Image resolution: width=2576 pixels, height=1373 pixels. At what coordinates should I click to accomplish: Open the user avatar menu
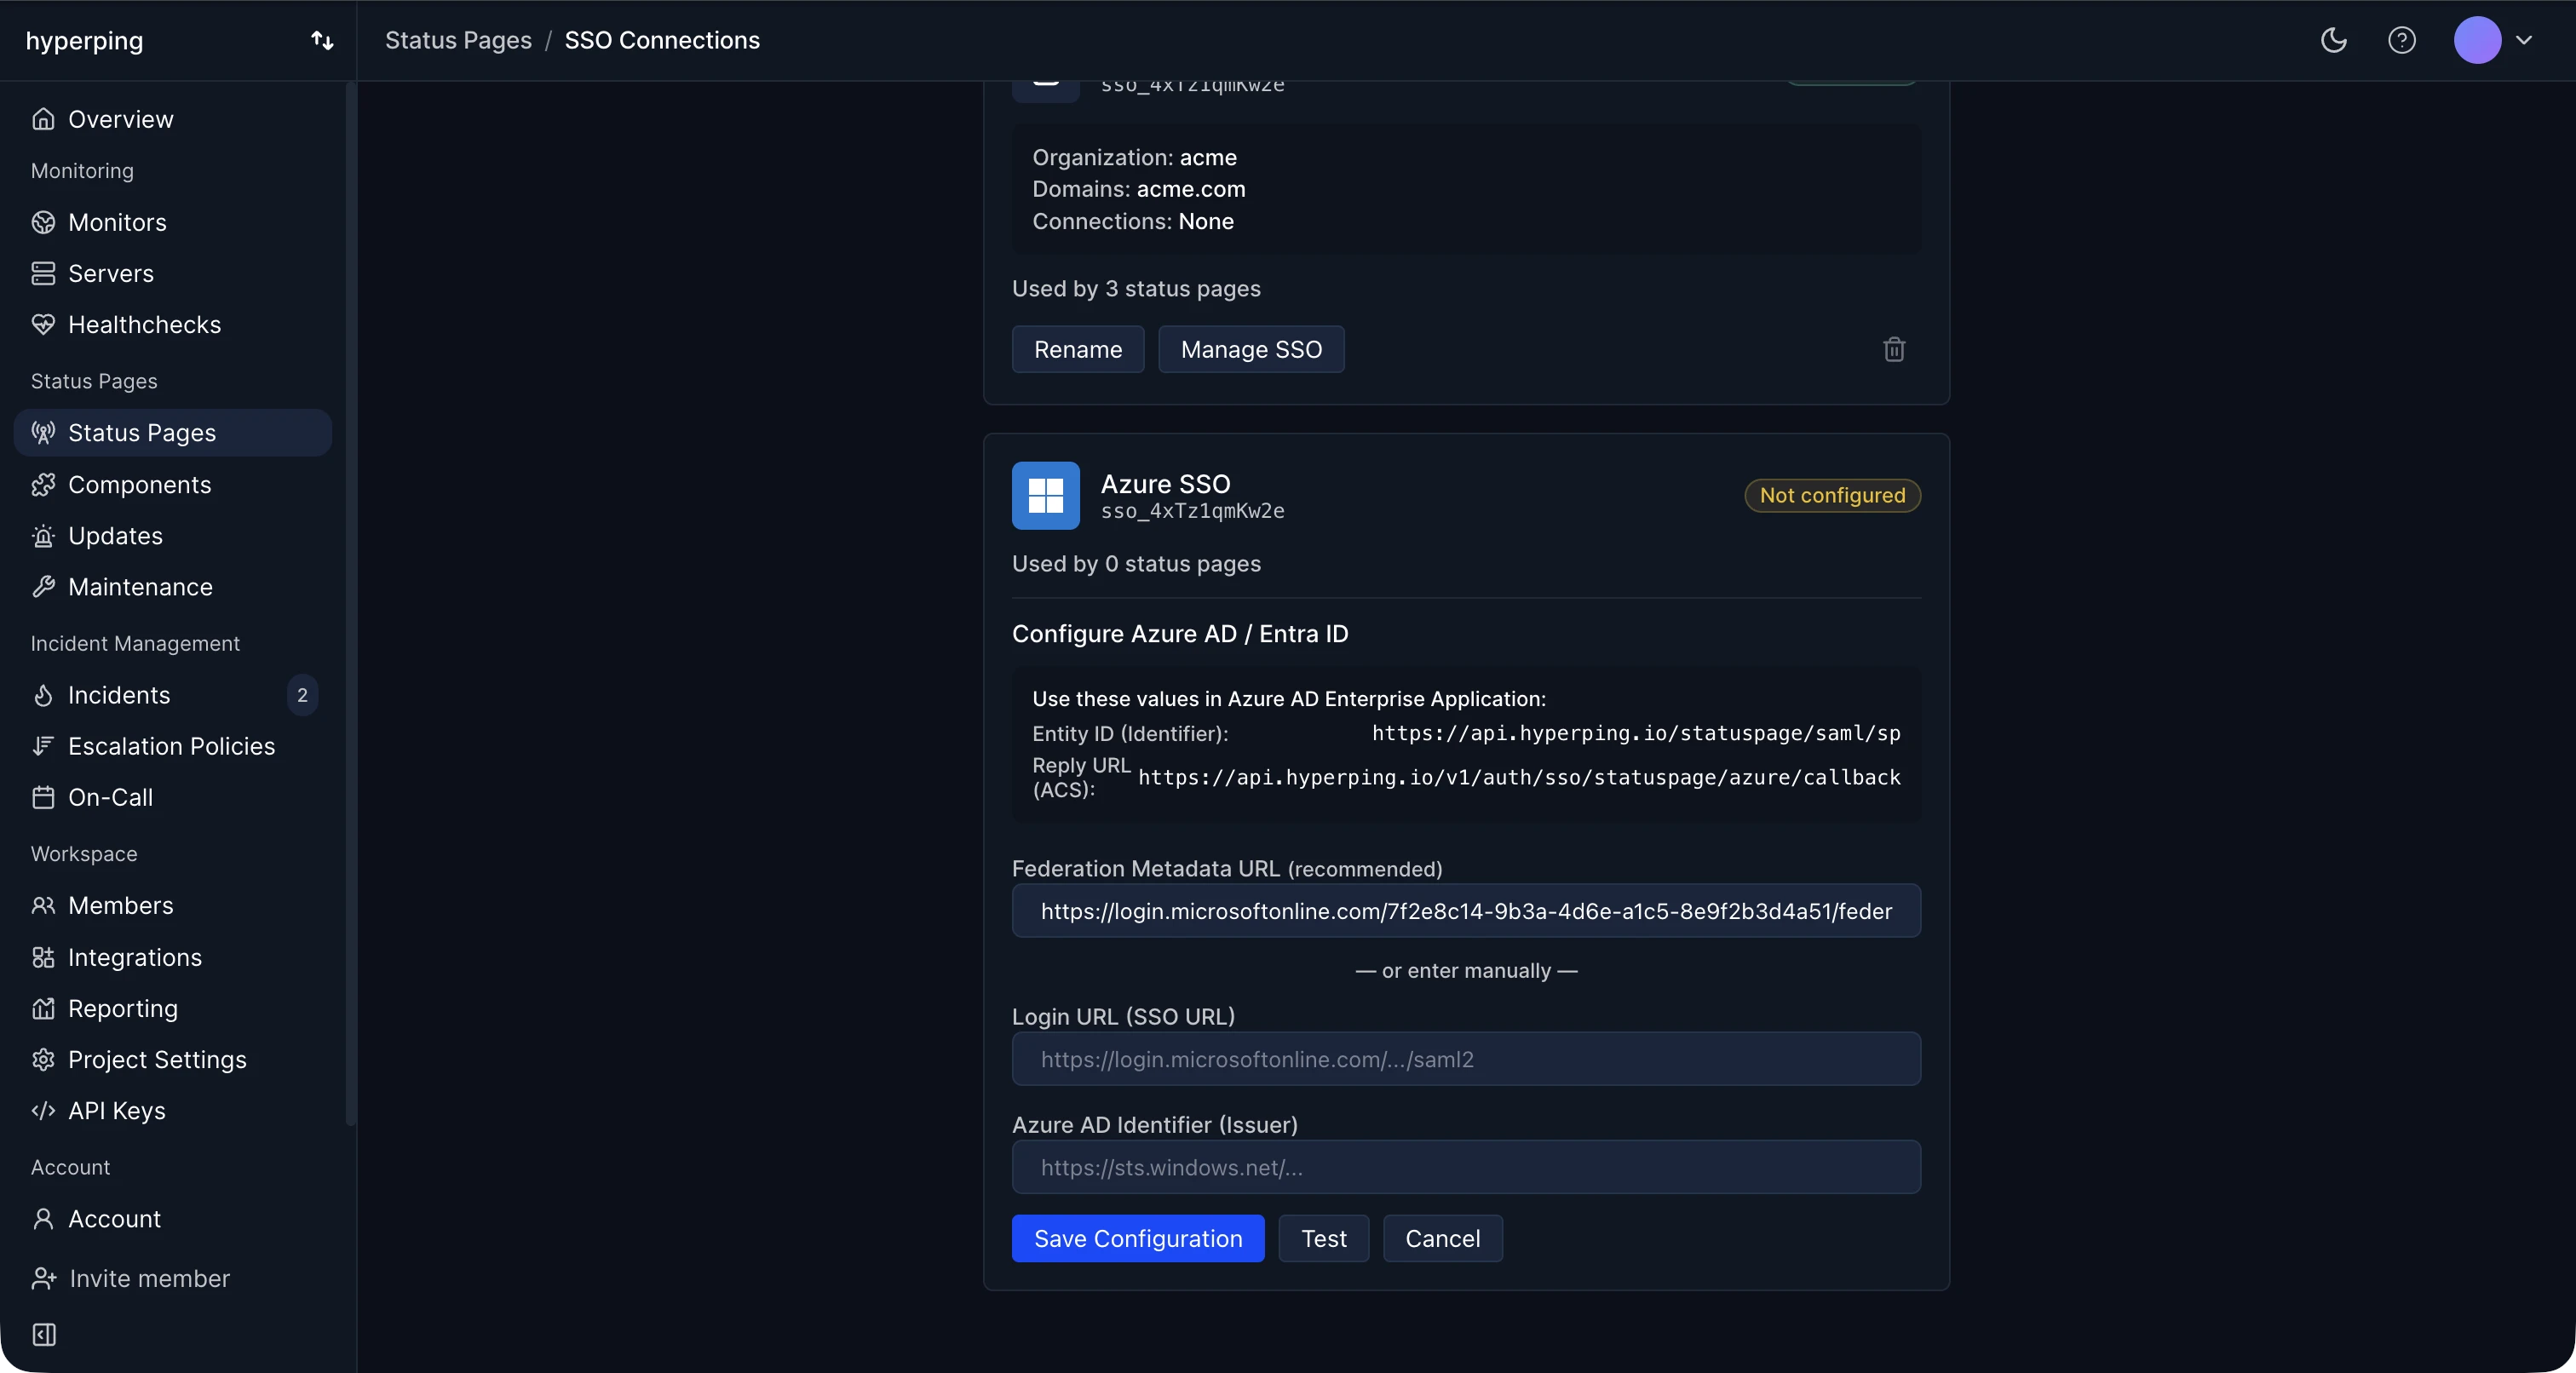point(2477,40)
